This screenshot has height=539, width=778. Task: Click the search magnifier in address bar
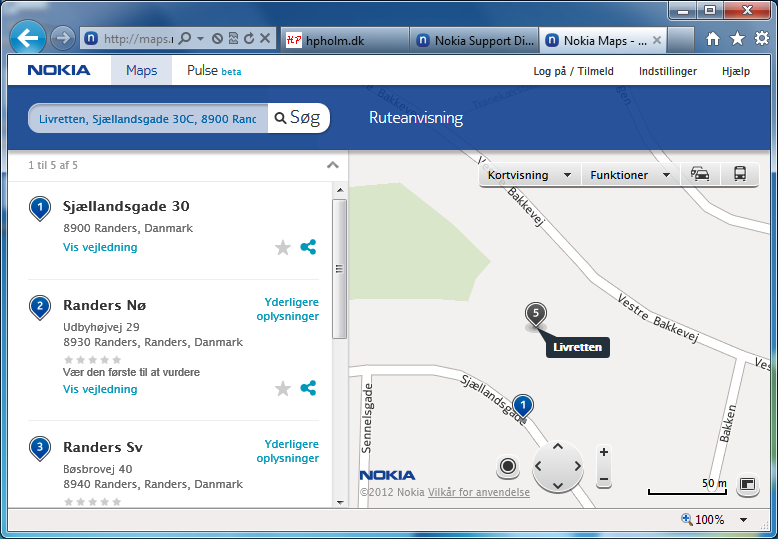point(185,38)
